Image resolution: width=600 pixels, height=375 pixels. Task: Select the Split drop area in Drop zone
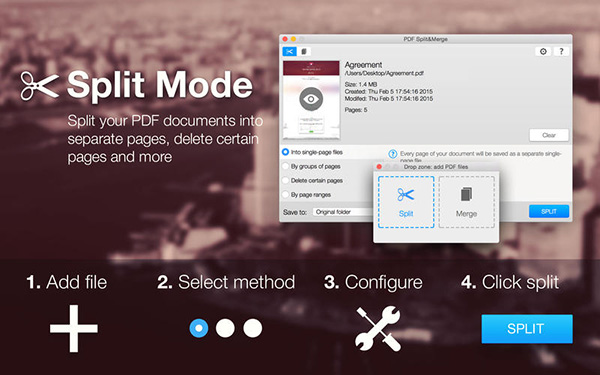click(x=406, y=202)
